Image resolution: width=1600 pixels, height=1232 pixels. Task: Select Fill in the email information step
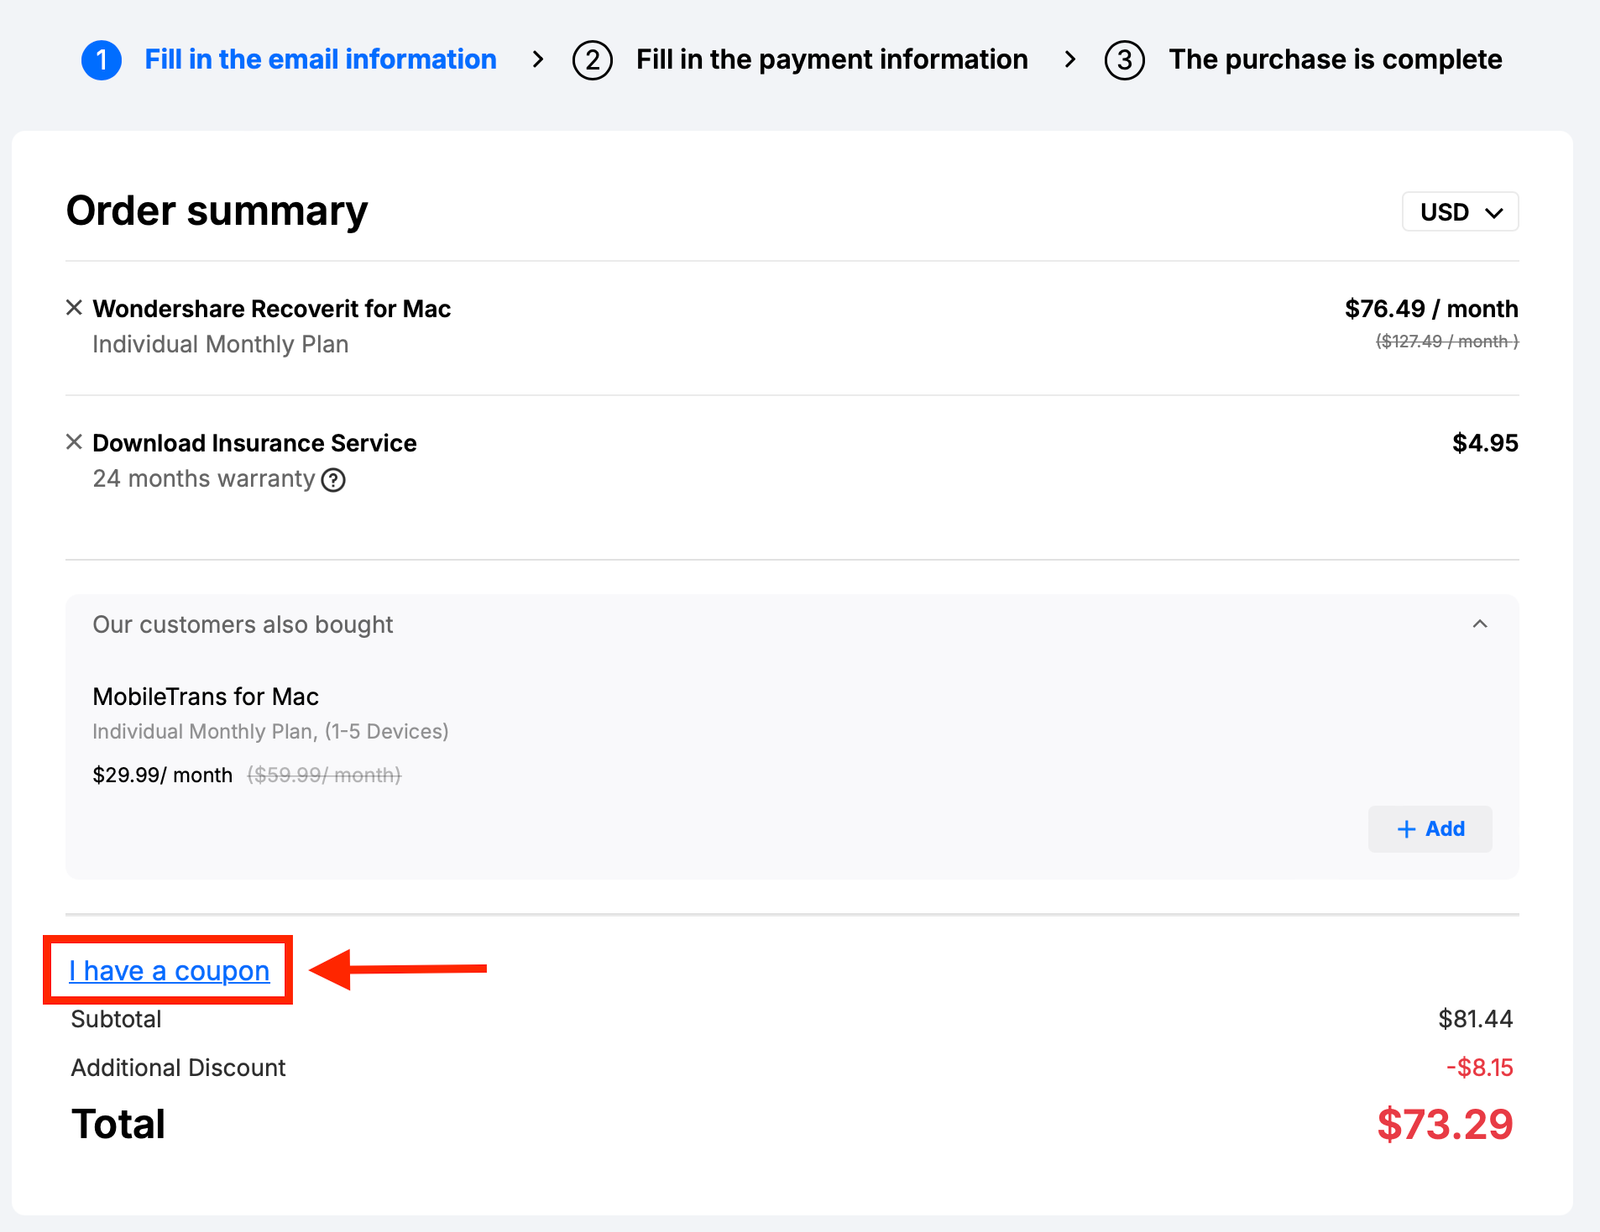[320, 60]
